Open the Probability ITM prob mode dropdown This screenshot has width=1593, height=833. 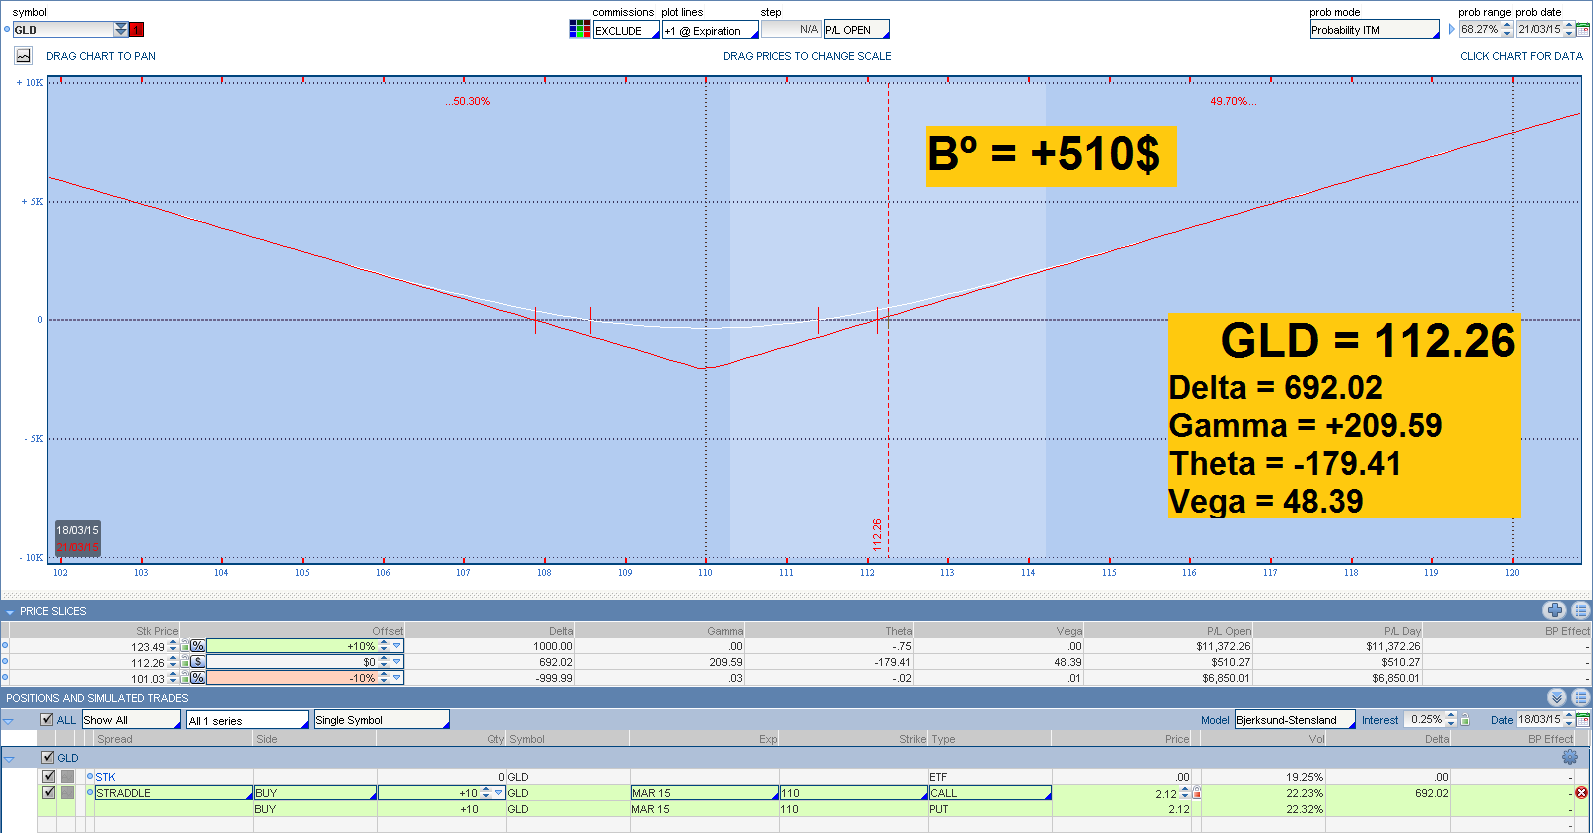(1375, 30)
